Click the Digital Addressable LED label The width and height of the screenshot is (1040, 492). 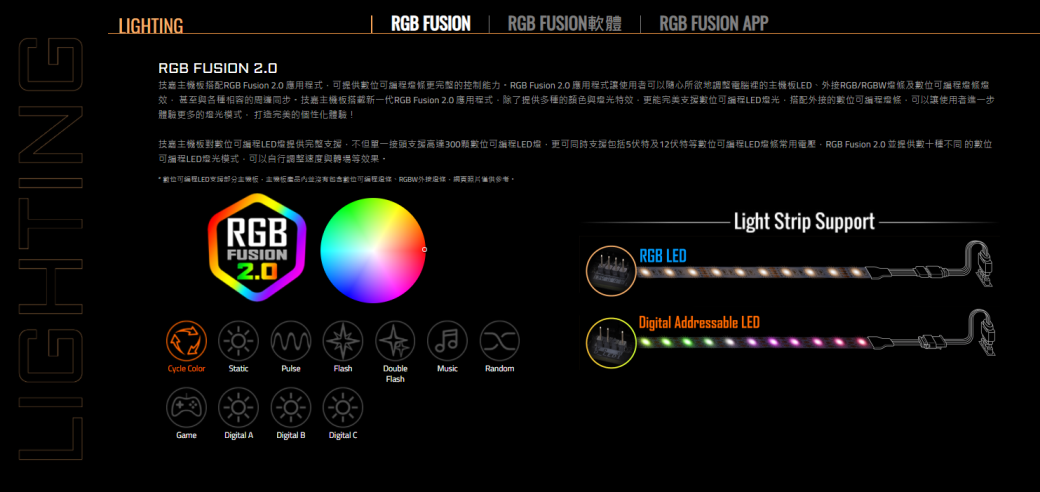point(699,322)
